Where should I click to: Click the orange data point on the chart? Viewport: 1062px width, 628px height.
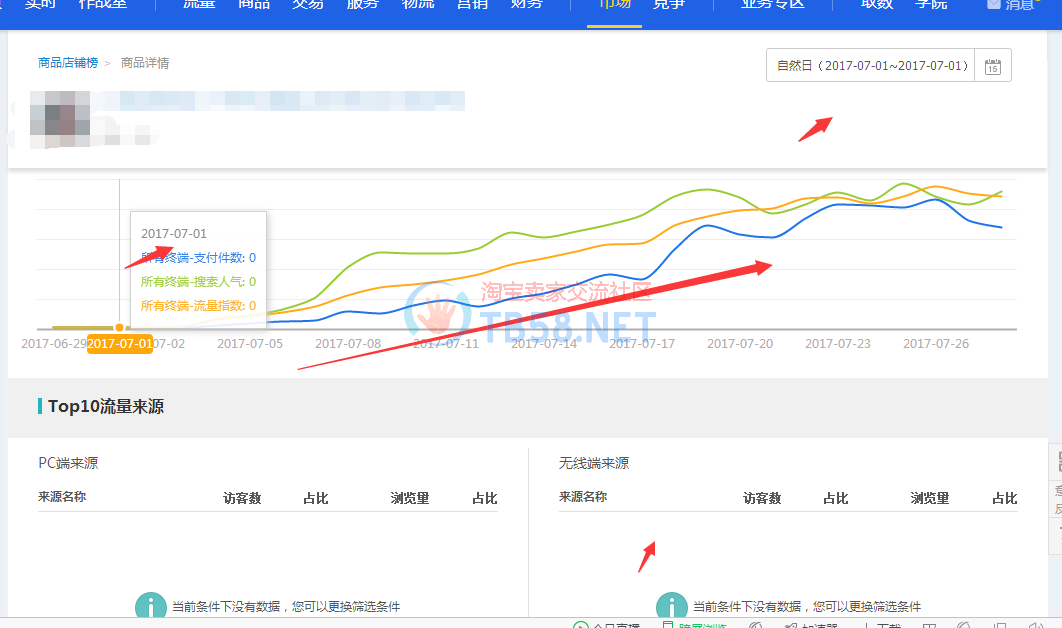[x=120, y=327]
